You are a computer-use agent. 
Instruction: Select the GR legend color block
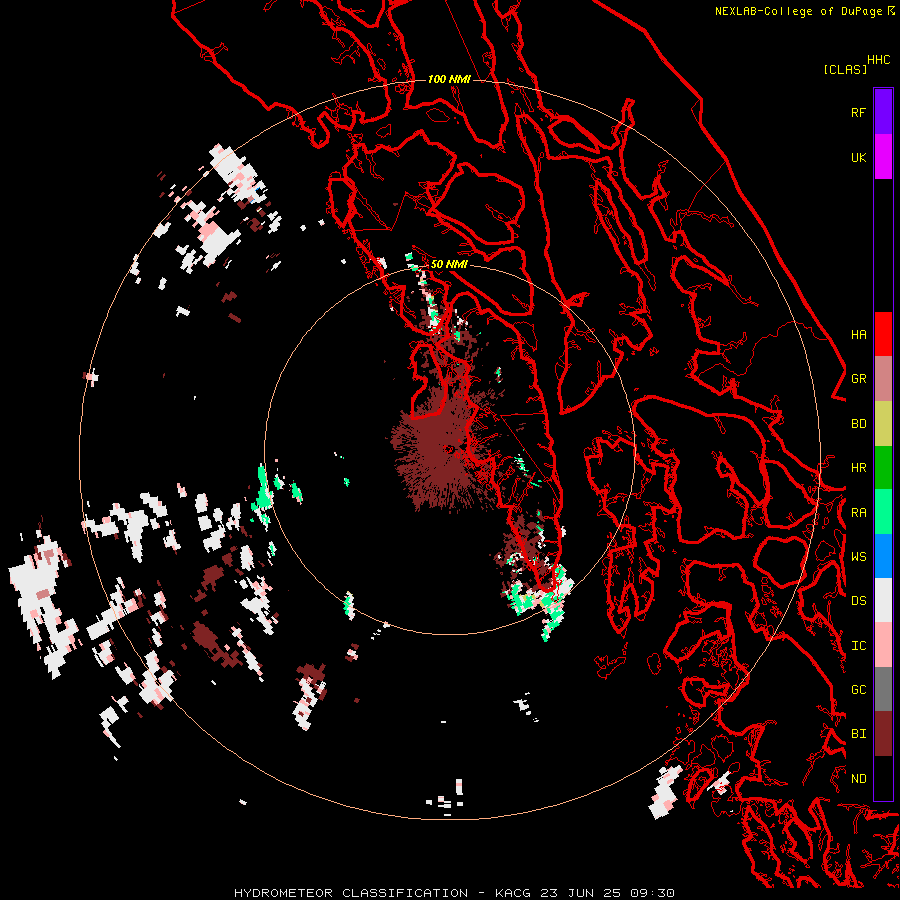coord(883,379)
